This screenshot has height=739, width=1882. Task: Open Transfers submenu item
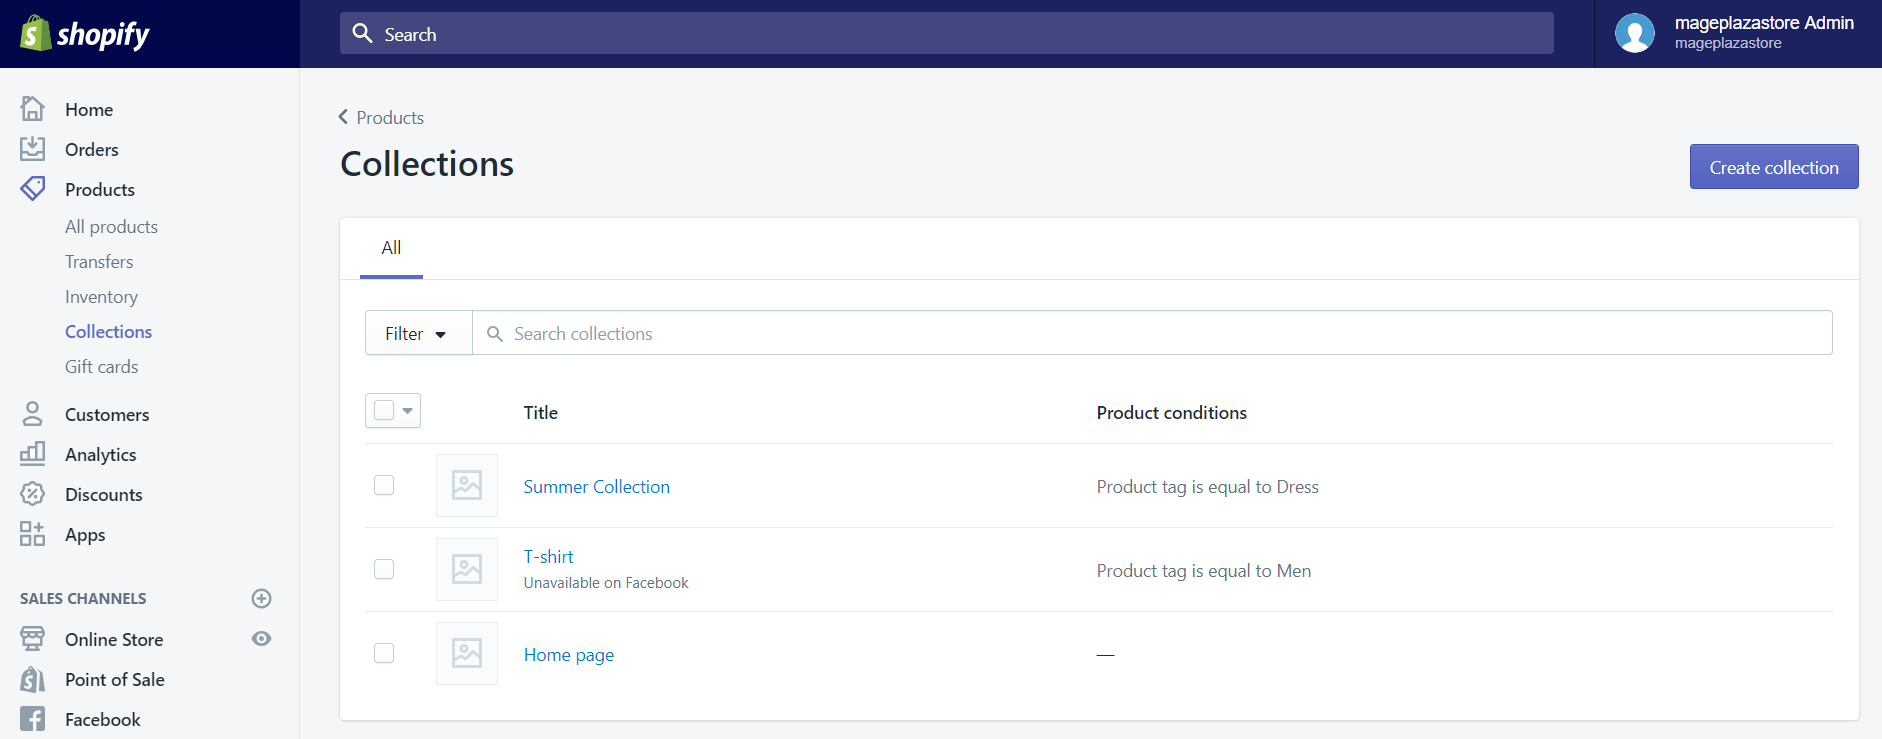[x=99, y=262]
